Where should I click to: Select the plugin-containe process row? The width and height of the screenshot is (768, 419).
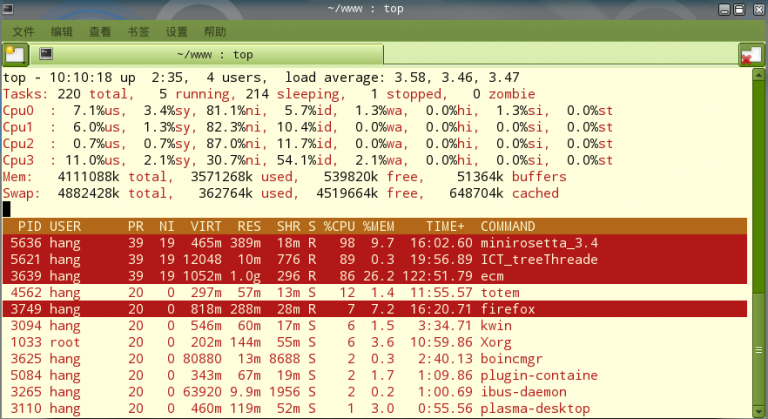tap(375, 375)
